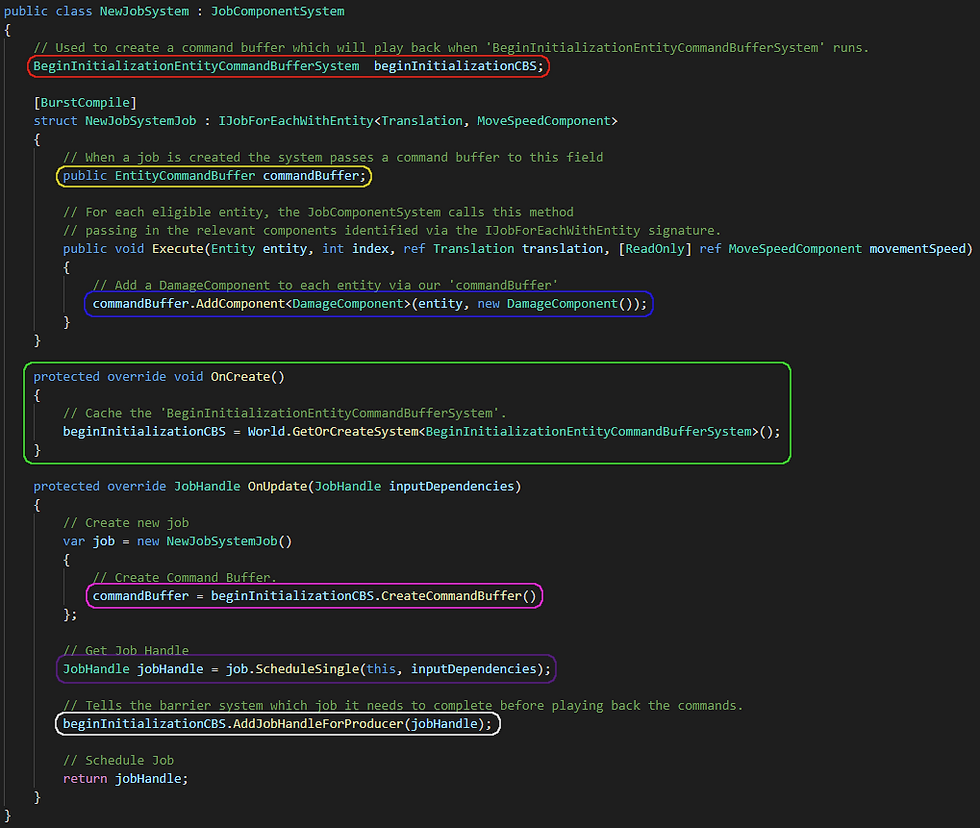Click the comment starting "// Used to create a command buffer"

[x=451, y=47]
